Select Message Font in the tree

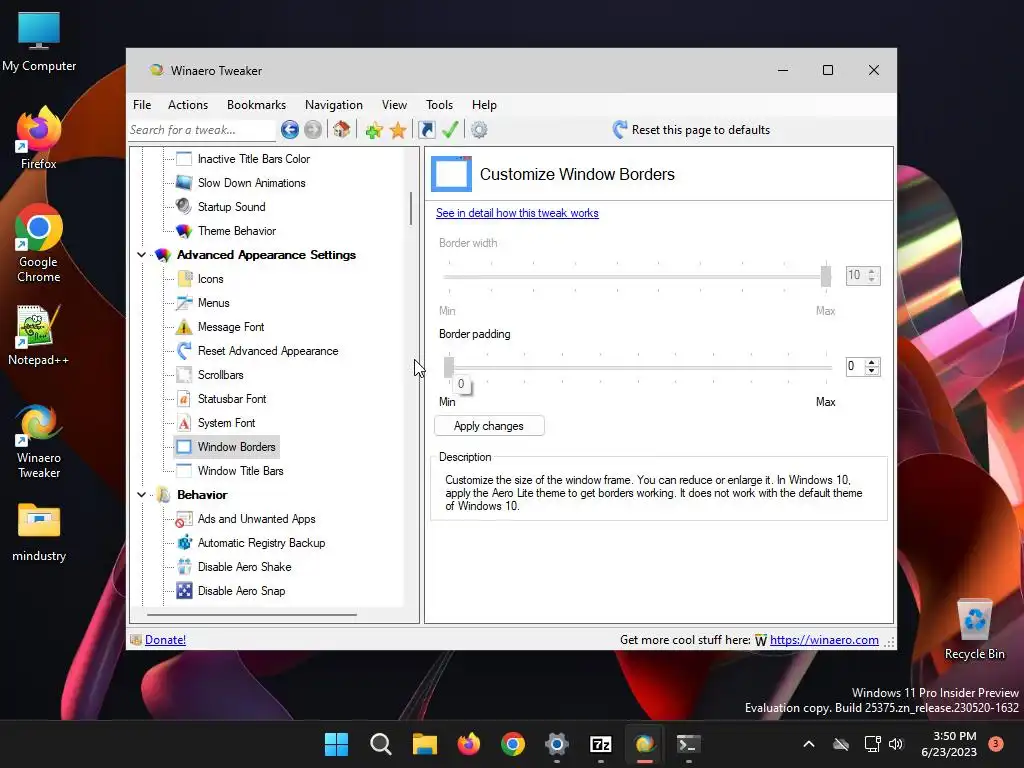point(231,327)
